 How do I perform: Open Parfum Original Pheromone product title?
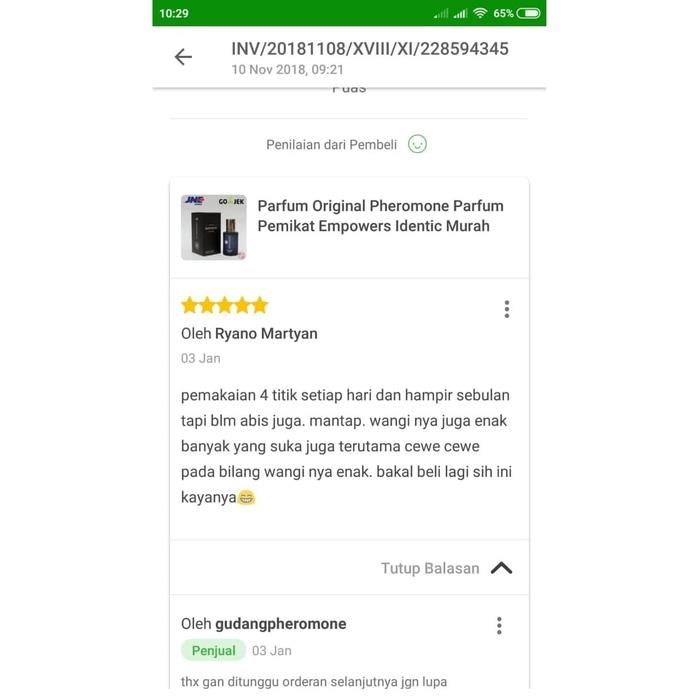tap(380, 216)
